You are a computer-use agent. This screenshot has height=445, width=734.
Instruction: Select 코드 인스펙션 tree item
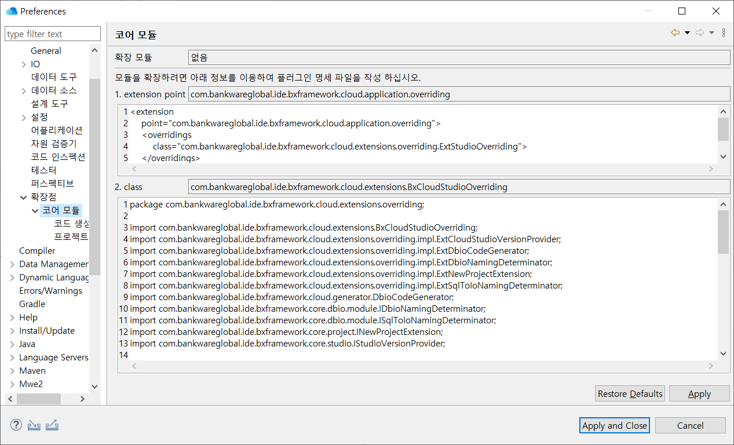pos(58,157)
